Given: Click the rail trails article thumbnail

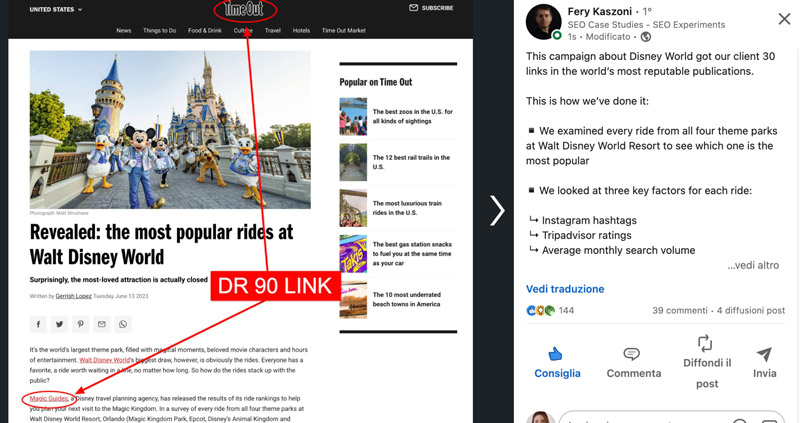Looking at the screenshot, I should (353, 162).
